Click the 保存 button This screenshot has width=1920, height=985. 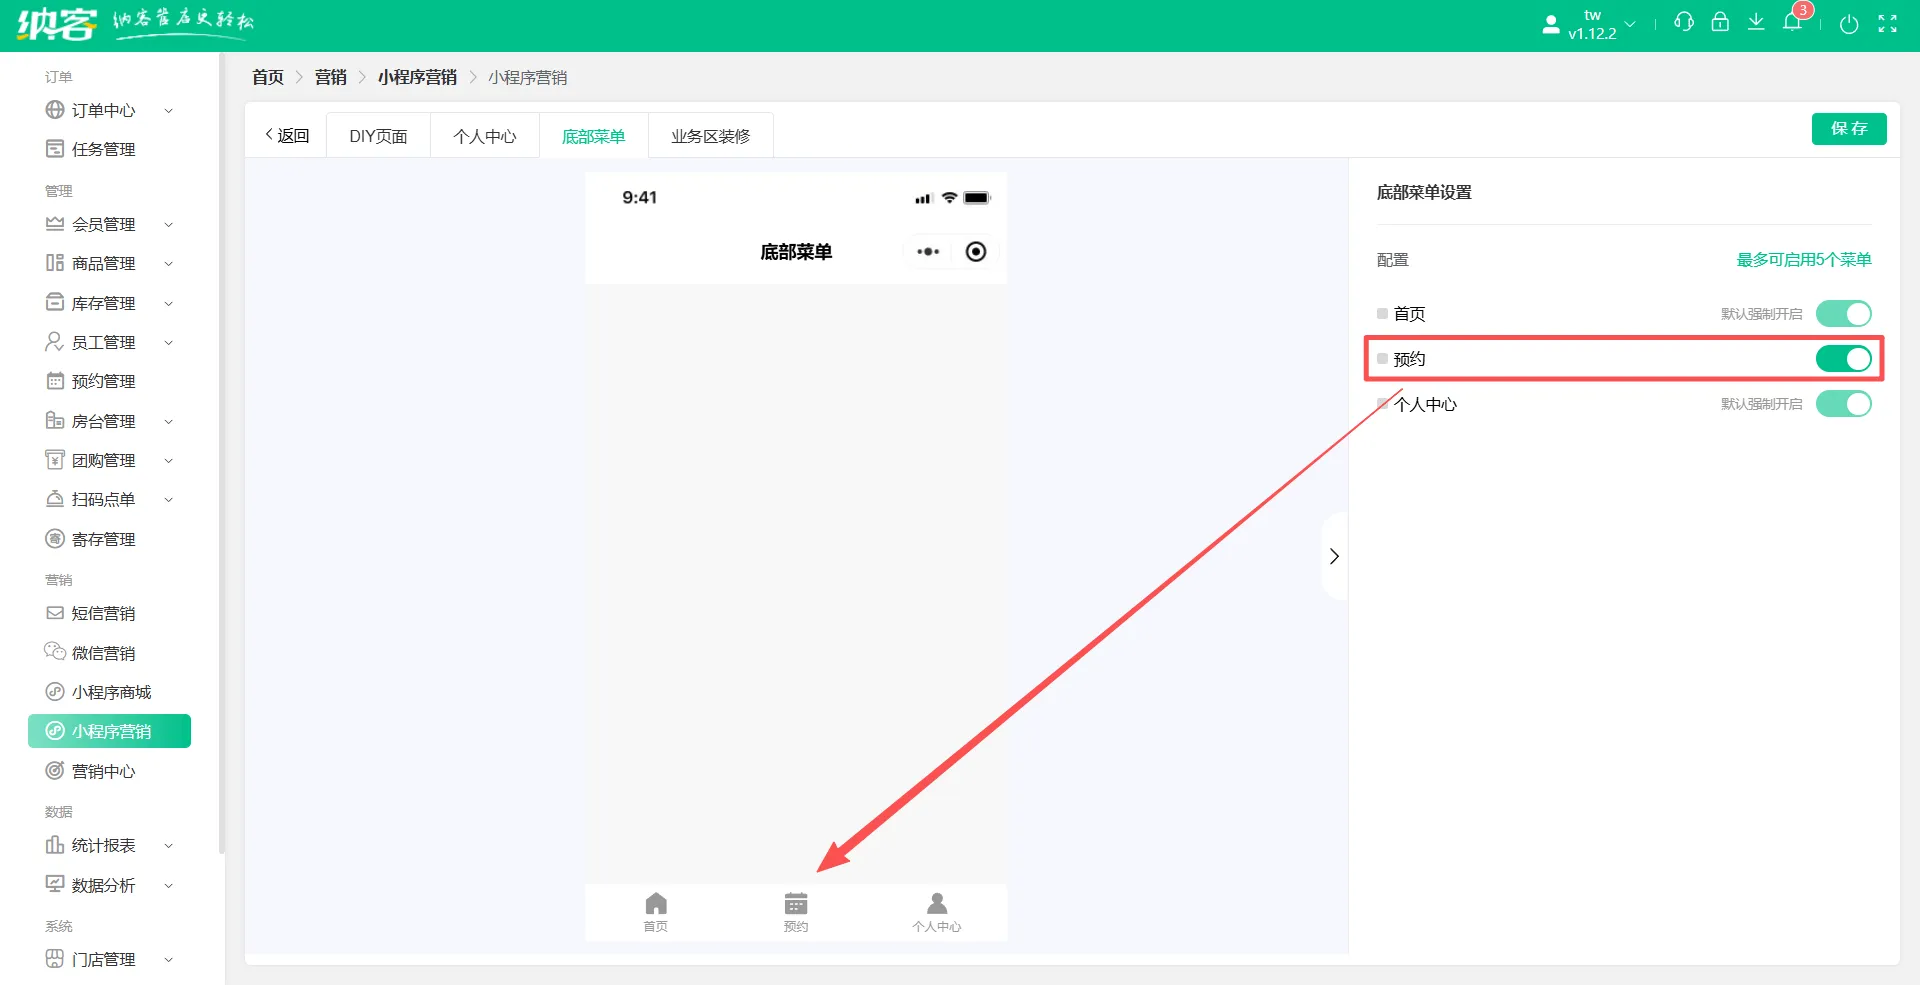tap(1848, 129)
